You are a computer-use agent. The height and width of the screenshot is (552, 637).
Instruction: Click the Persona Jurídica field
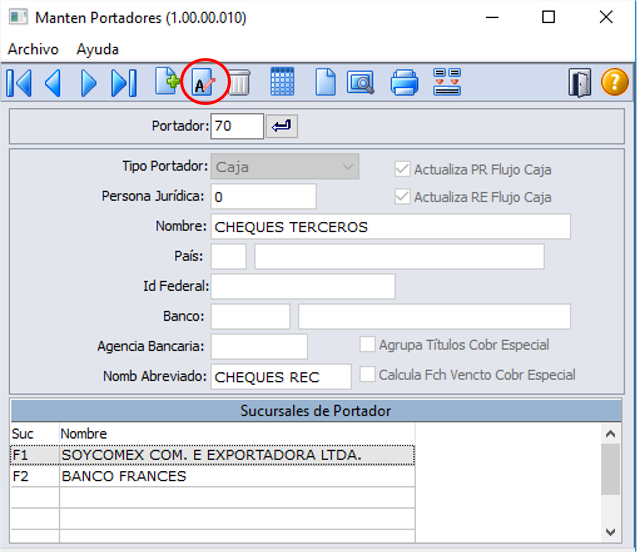(x=264, y=197)
